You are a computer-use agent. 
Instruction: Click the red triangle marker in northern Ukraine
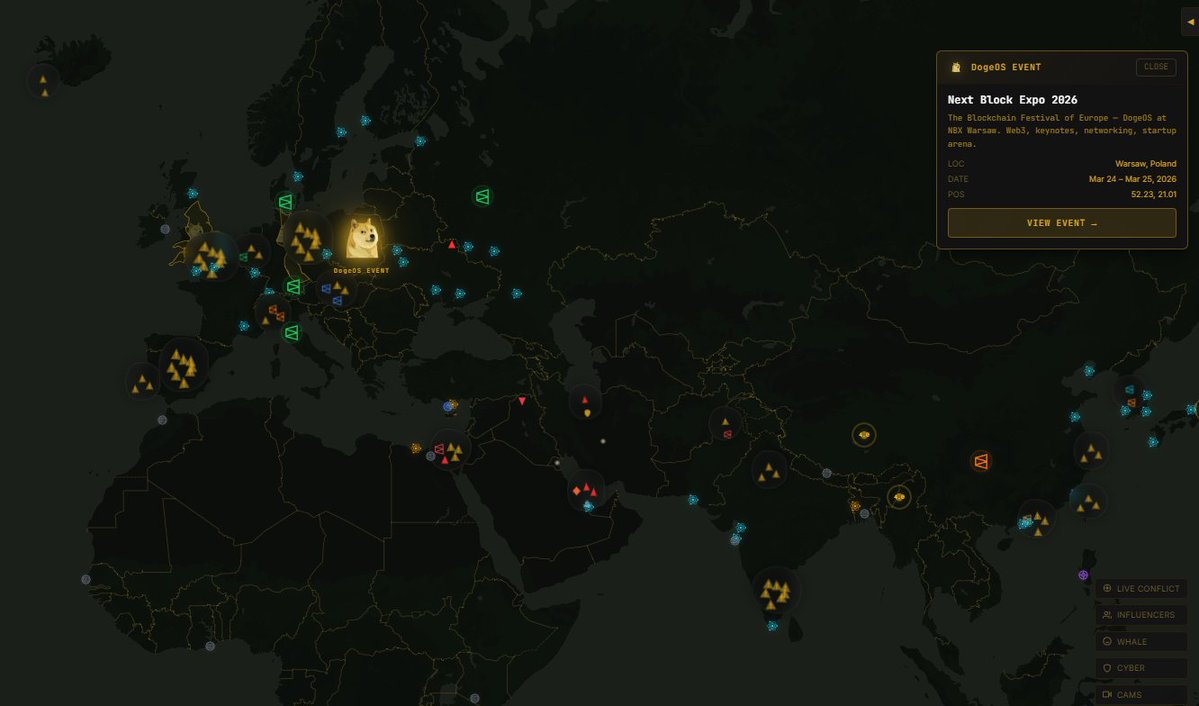[452, 245]
